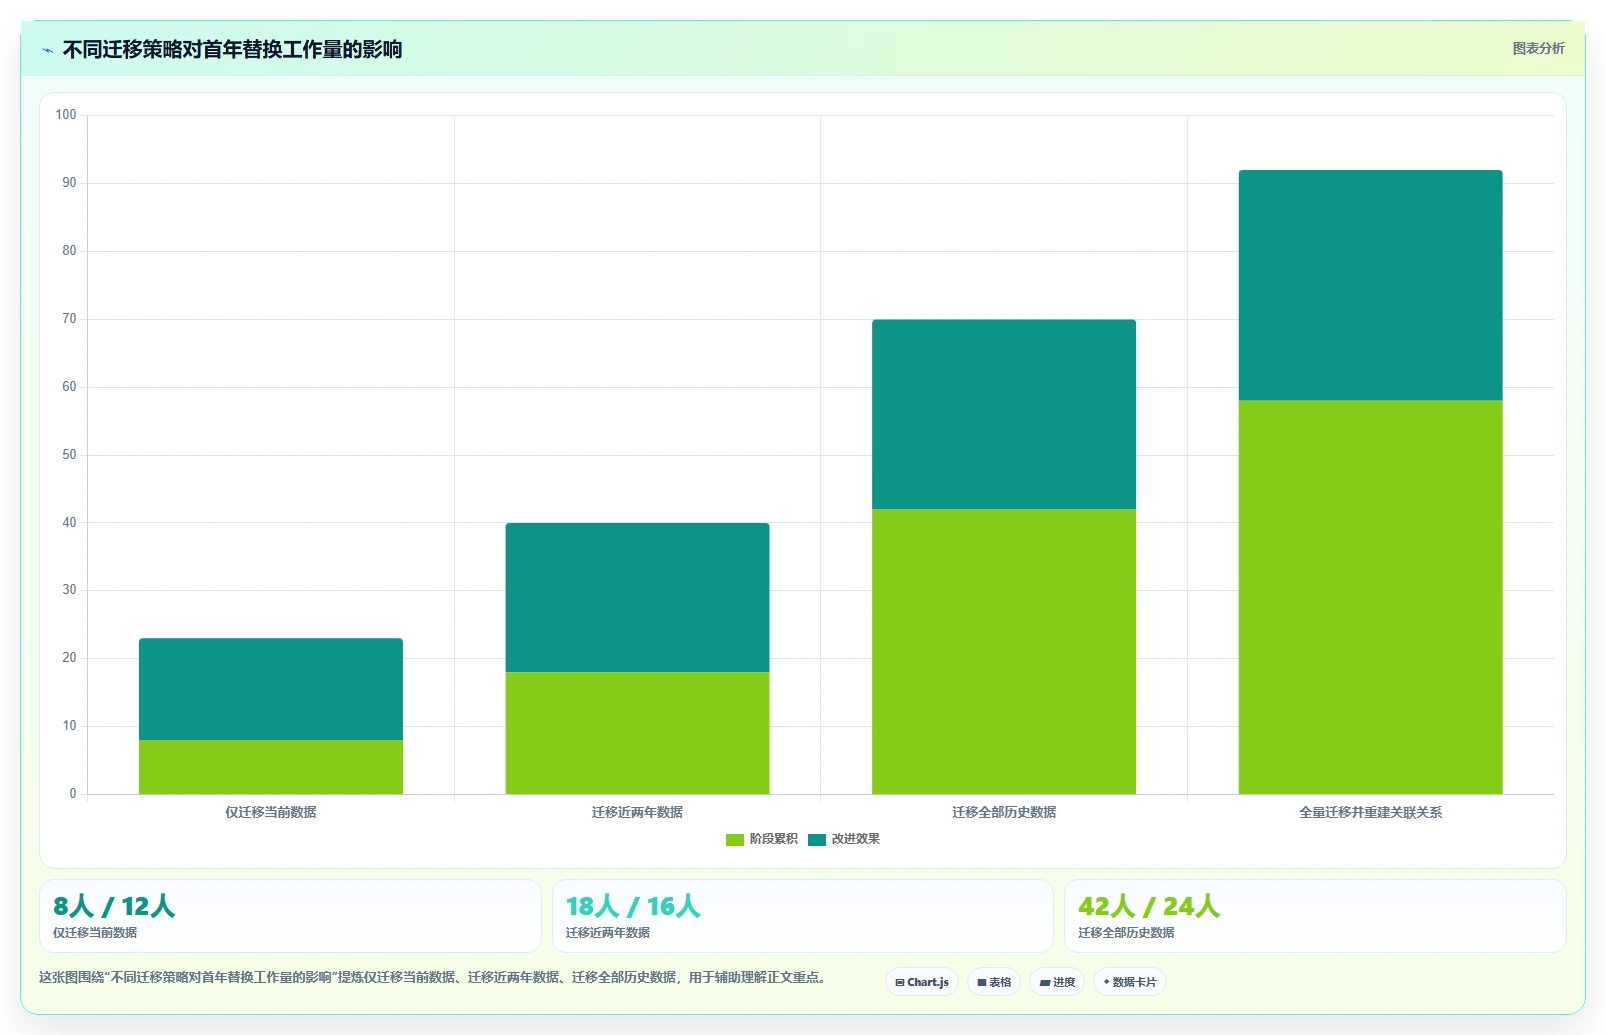Click x-axis label 迁移全部历史数据 under the chart

(1004, 812)
